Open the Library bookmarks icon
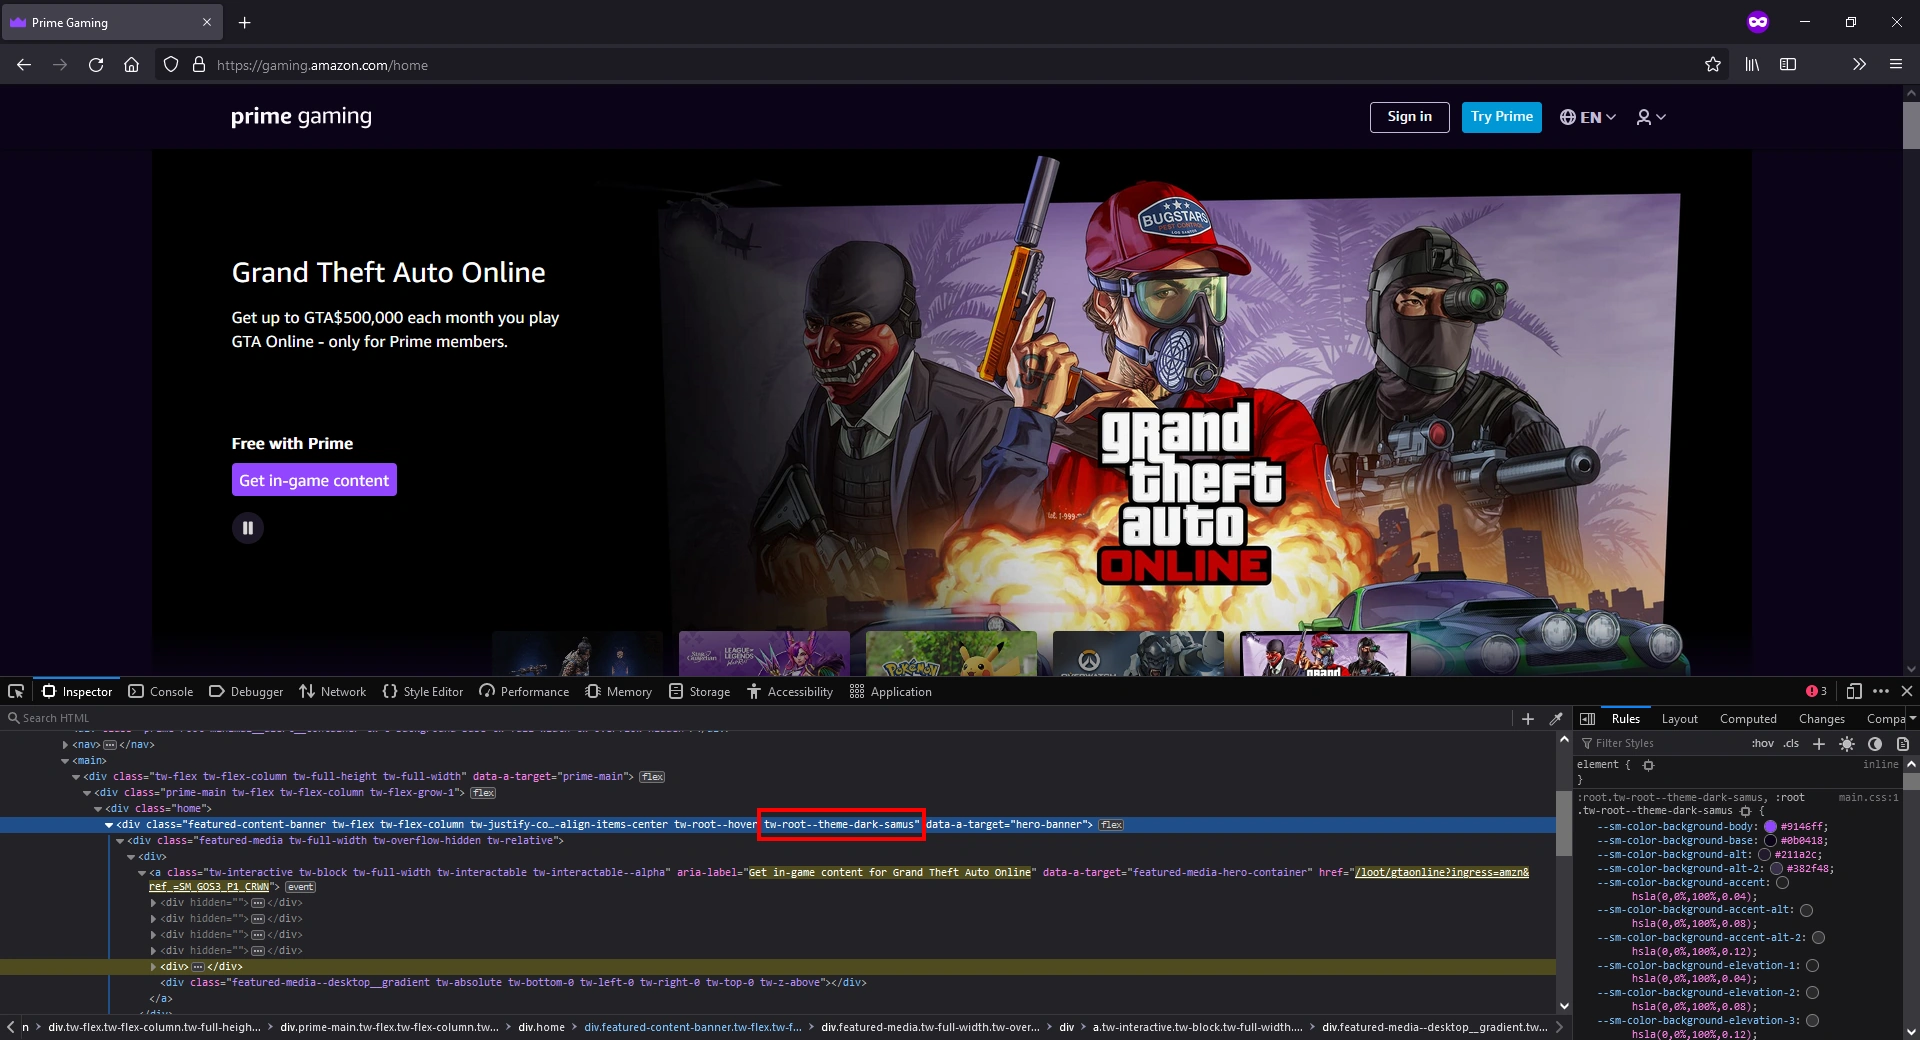The image size is (1920, 1040). pos(1752,65)
